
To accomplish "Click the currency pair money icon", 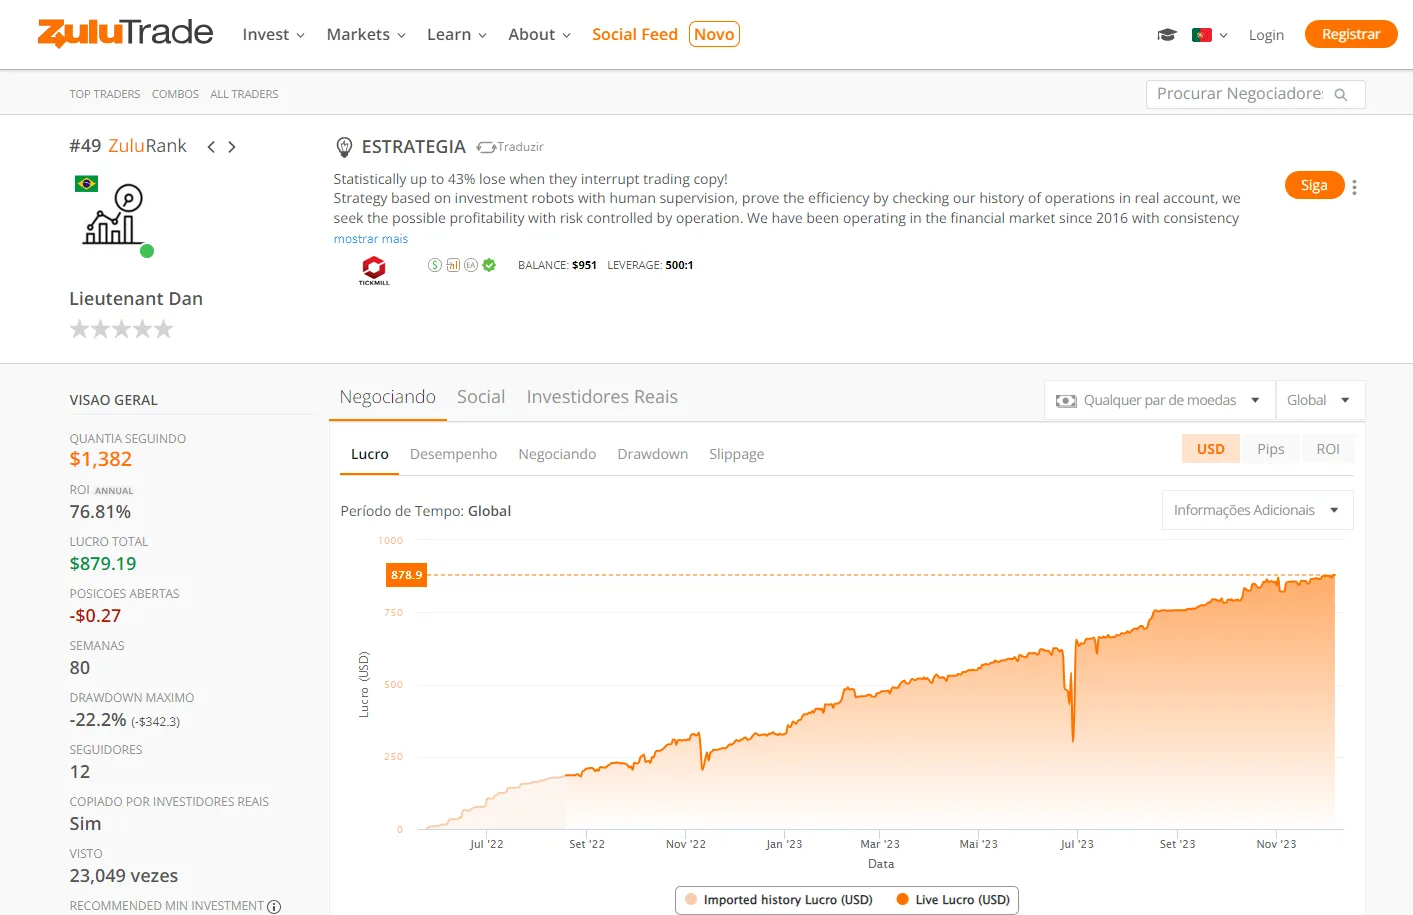I will pos(1067,401).
